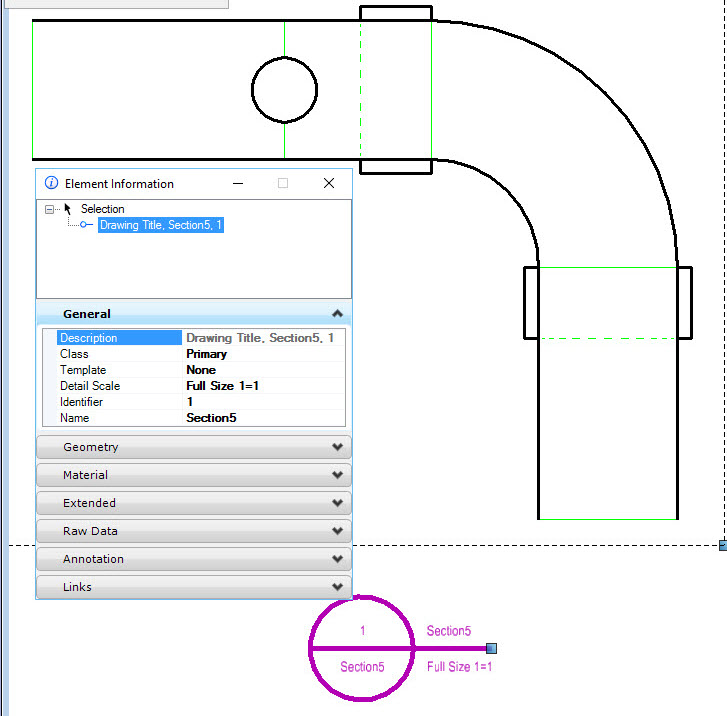Click the Identifier value field '1'
The height and width of the screenshot is (716, 727).
coord(264,402)
